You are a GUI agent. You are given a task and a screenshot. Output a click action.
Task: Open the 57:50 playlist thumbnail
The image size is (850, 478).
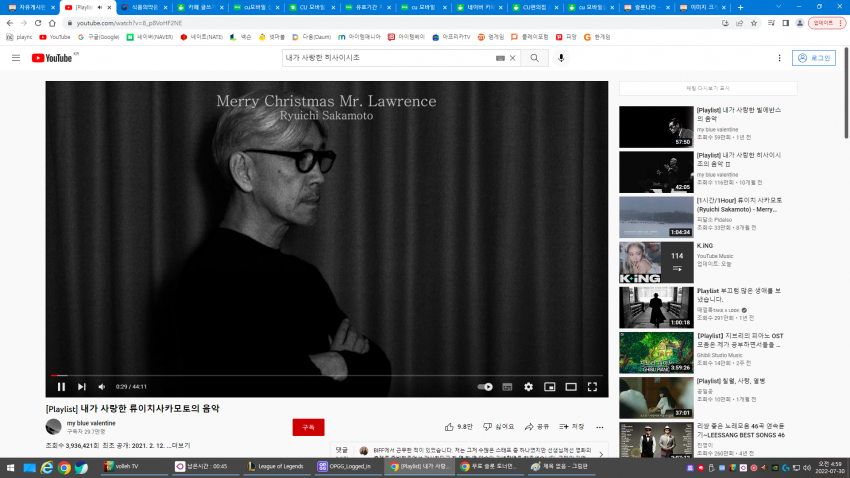point(656,127)
